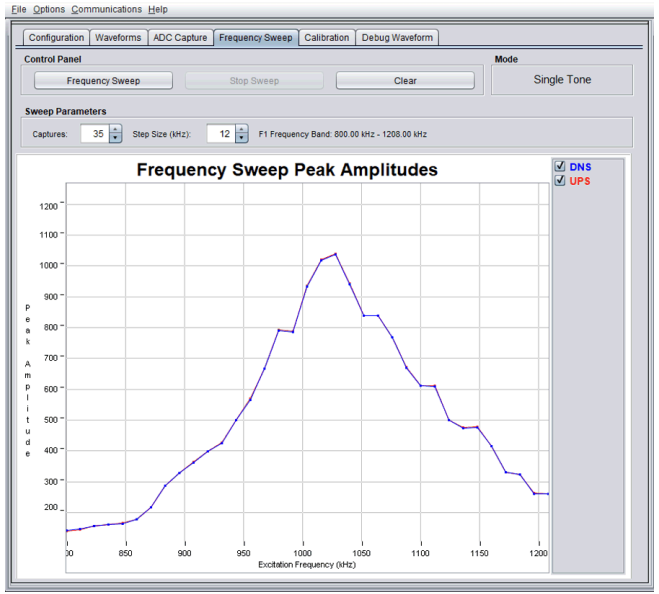Toggle the DNS series checkbox

click(560, 167)
